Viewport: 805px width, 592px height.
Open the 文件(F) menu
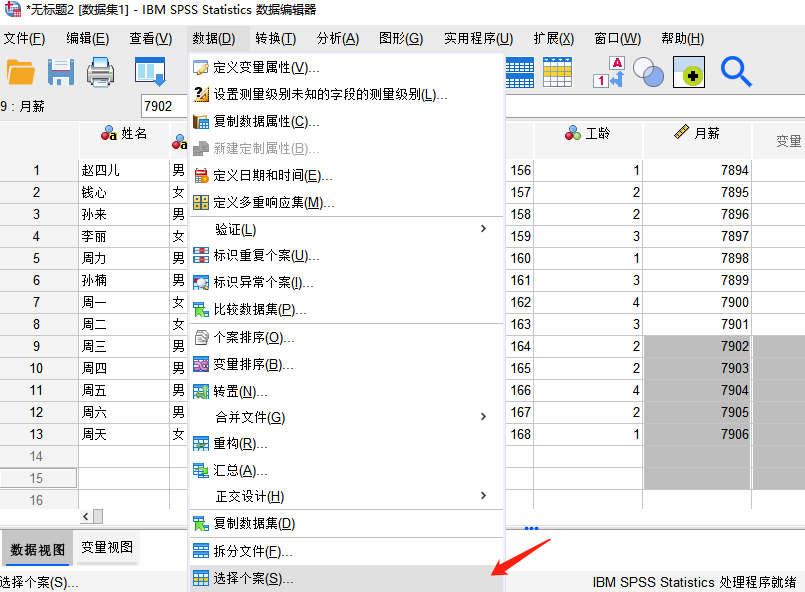point(24,39)
